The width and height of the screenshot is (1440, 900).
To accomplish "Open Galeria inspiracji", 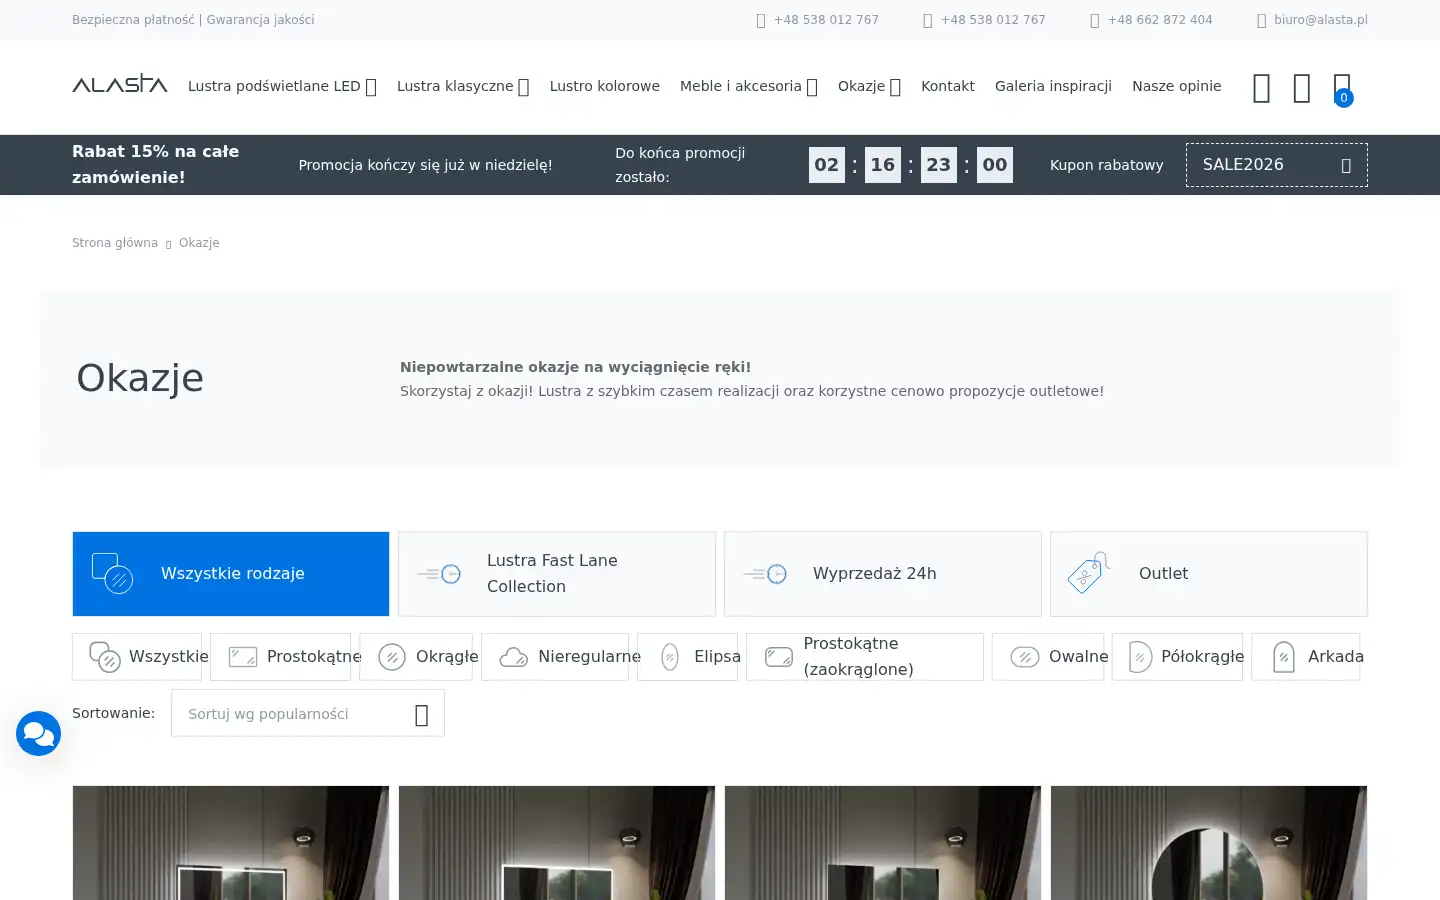I will tap(1053, 86).
